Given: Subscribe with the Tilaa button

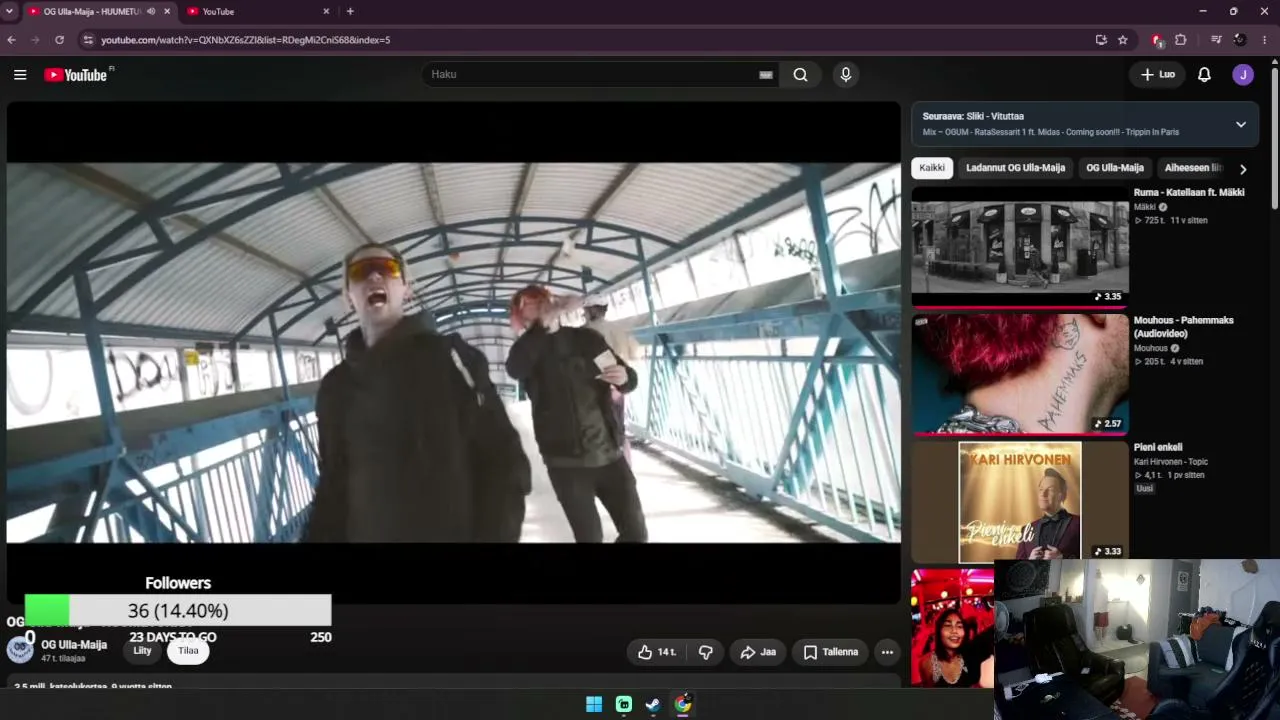Looking at the screenshot, I should [x=188, y=650].
